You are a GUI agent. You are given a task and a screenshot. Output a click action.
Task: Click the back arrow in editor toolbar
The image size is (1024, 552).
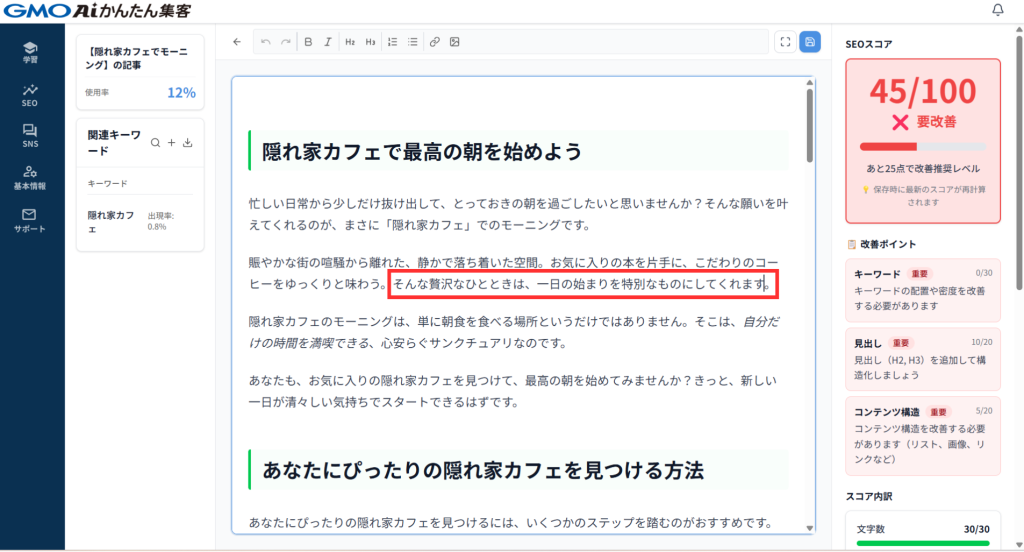(x=237, y=42)
